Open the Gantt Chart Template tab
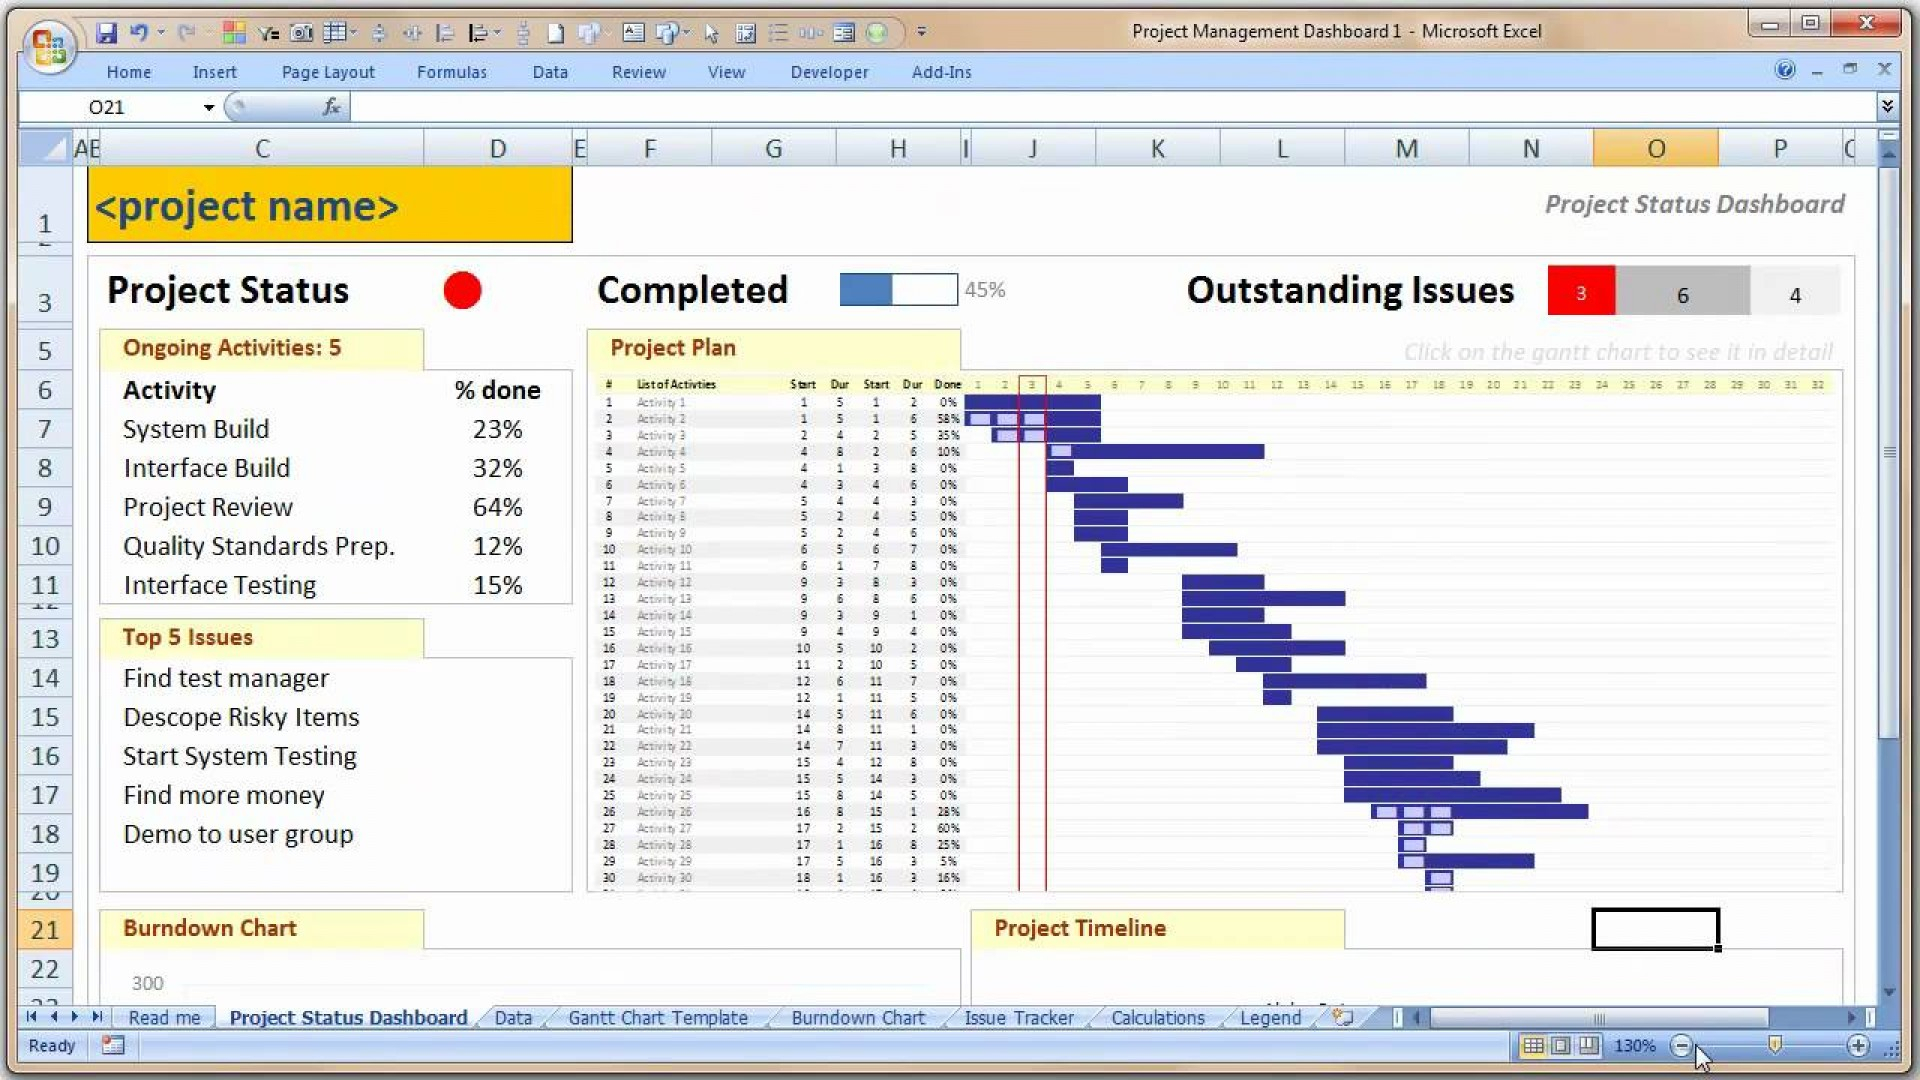 (659, 1018)
